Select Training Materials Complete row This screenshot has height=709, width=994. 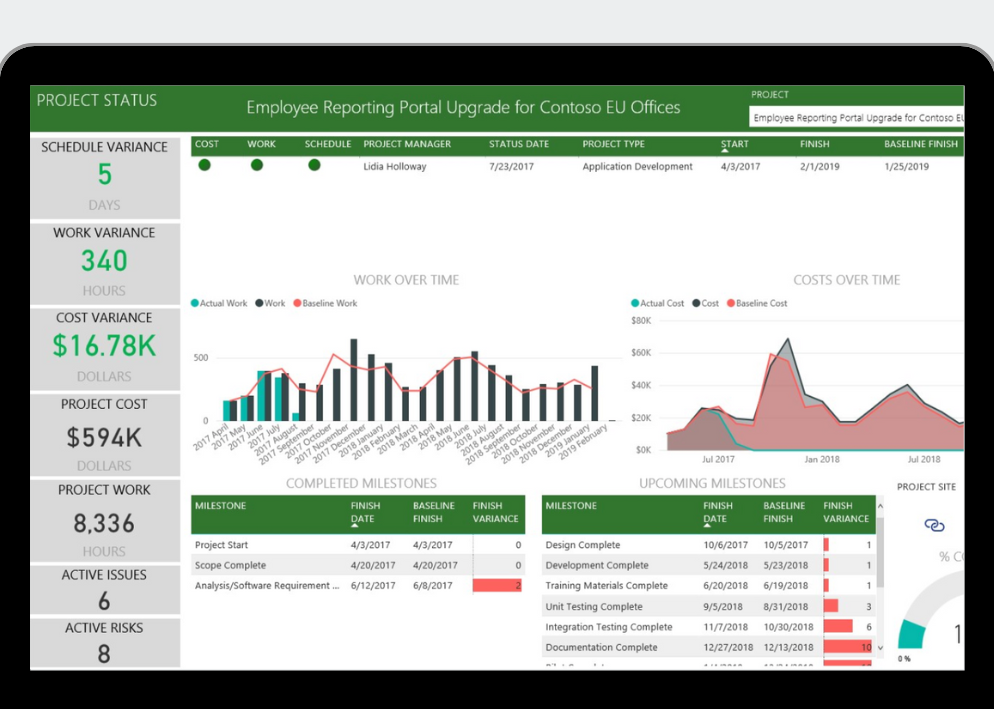pyautogui.click(x=709, y=585)
